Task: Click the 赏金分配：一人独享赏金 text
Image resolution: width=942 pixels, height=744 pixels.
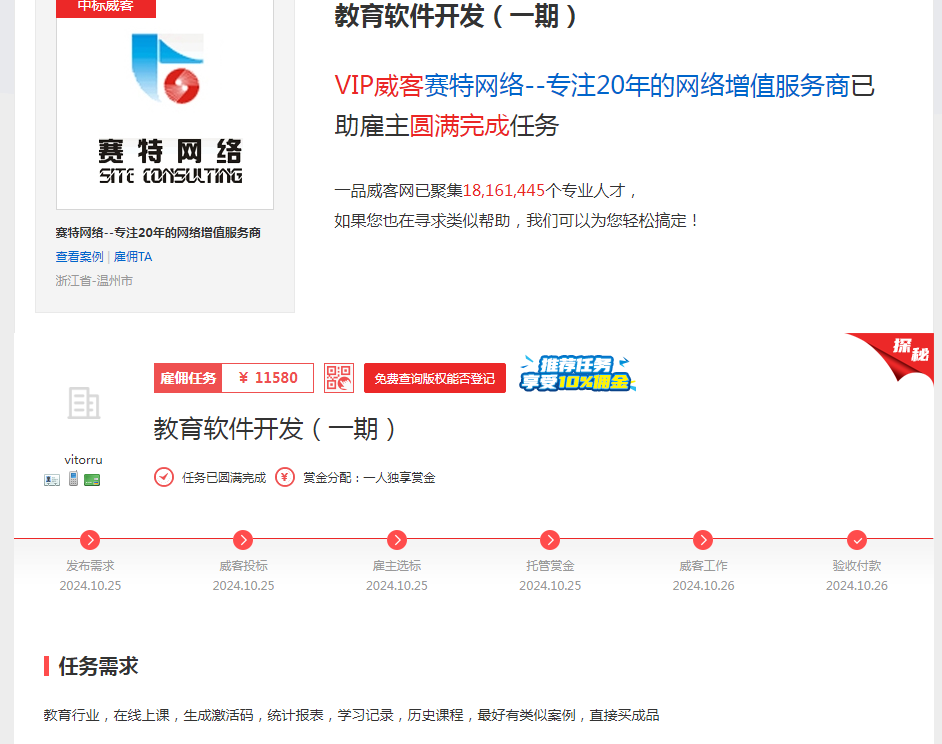Action: pos(369,478)
